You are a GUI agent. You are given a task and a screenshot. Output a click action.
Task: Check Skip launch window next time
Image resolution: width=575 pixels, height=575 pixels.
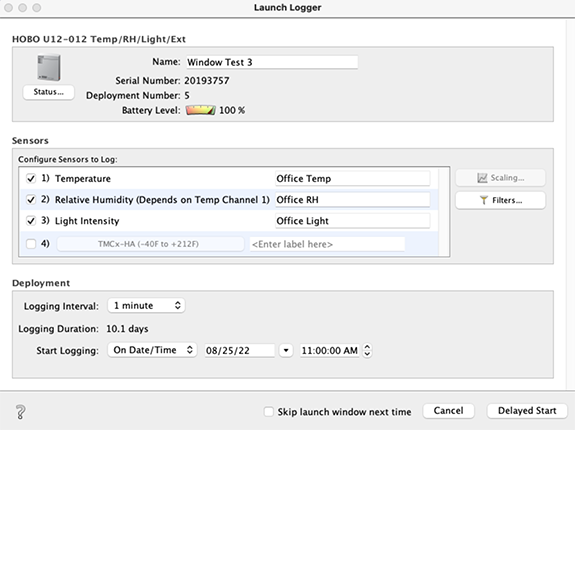click(269, 412)
